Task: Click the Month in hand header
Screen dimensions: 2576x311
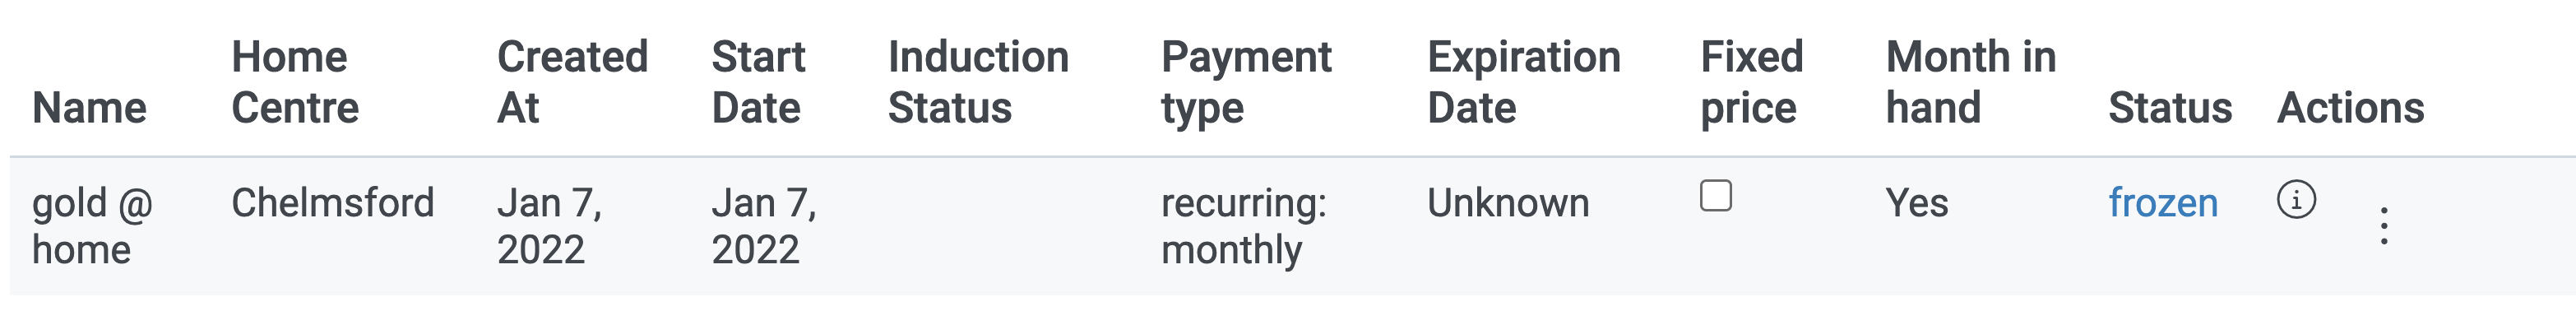Action: [x=1971, y=82]
